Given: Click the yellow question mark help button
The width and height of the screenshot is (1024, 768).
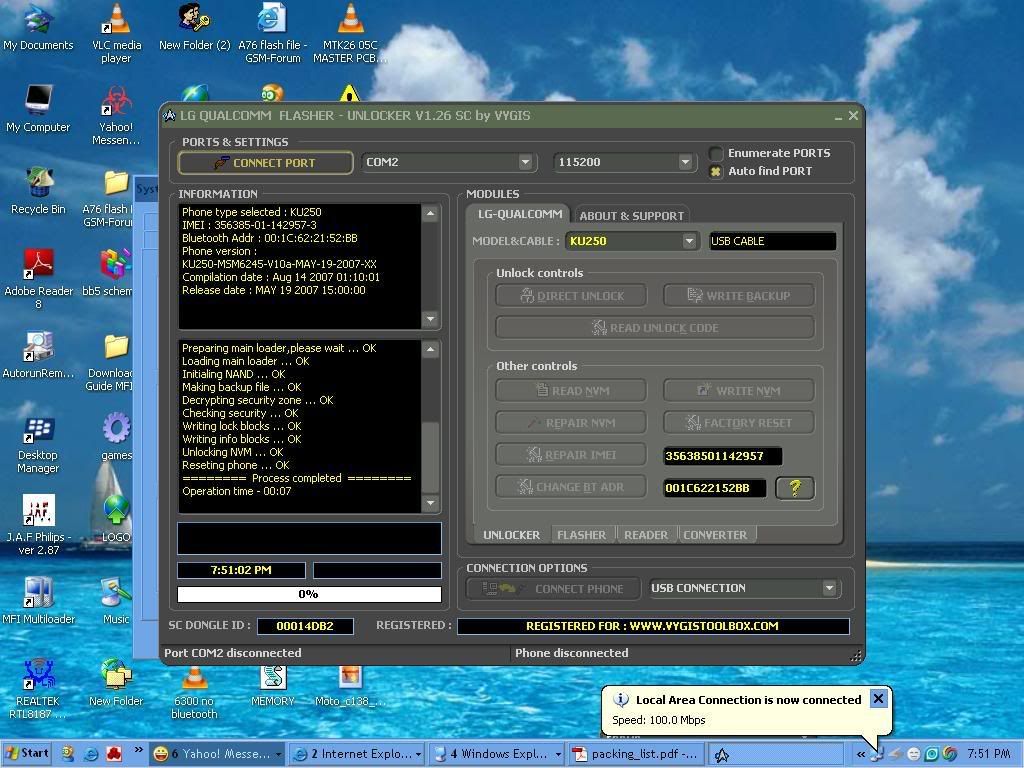Looking at the screenshot, I should [x=795, y=488].
